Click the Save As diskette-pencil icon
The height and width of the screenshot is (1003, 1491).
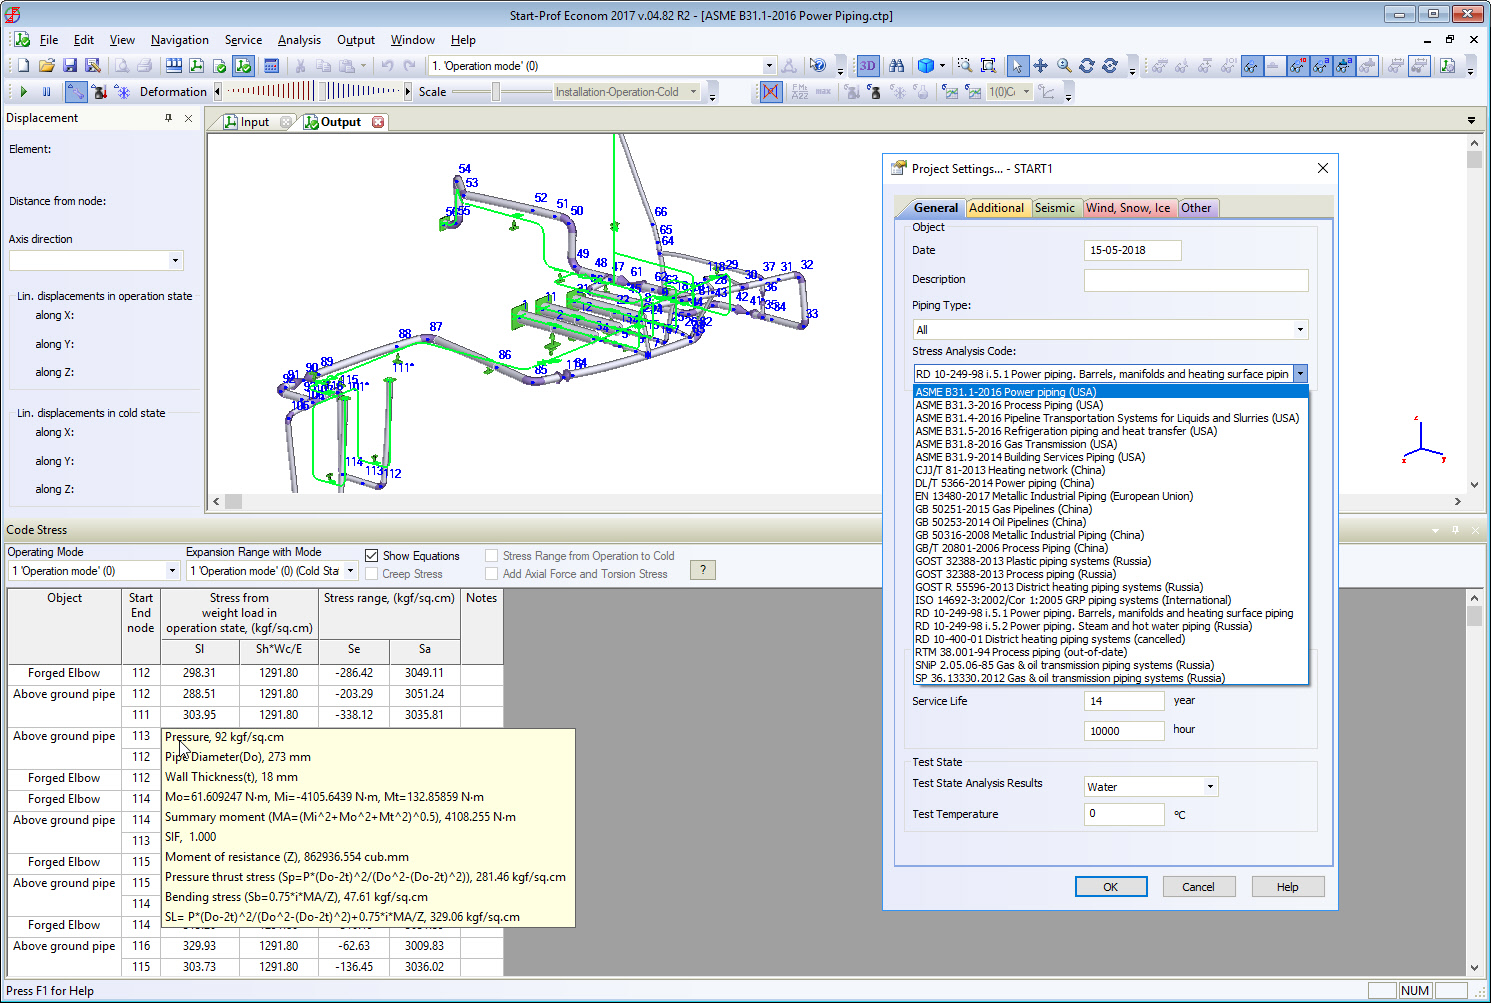(x=93, y=66)
